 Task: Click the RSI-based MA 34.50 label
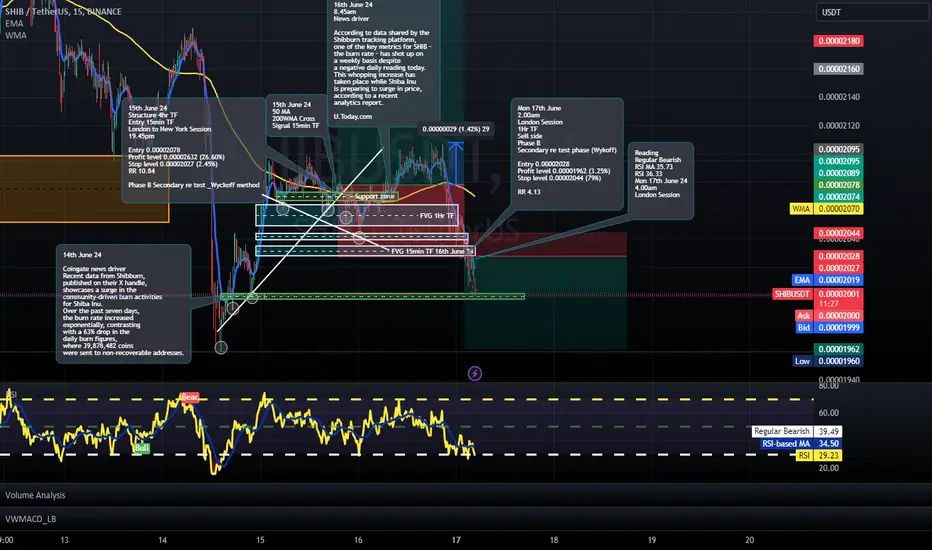(801, 444)
